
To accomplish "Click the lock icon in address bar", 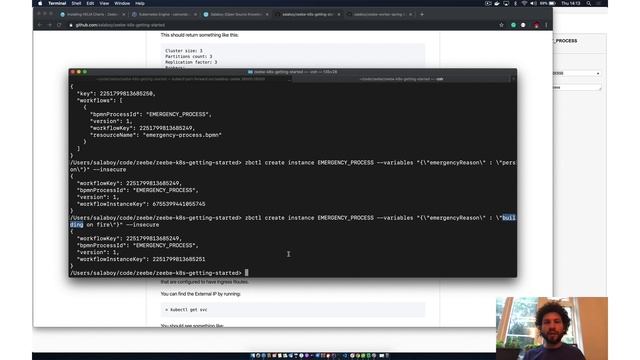I will tap(71, 25).
